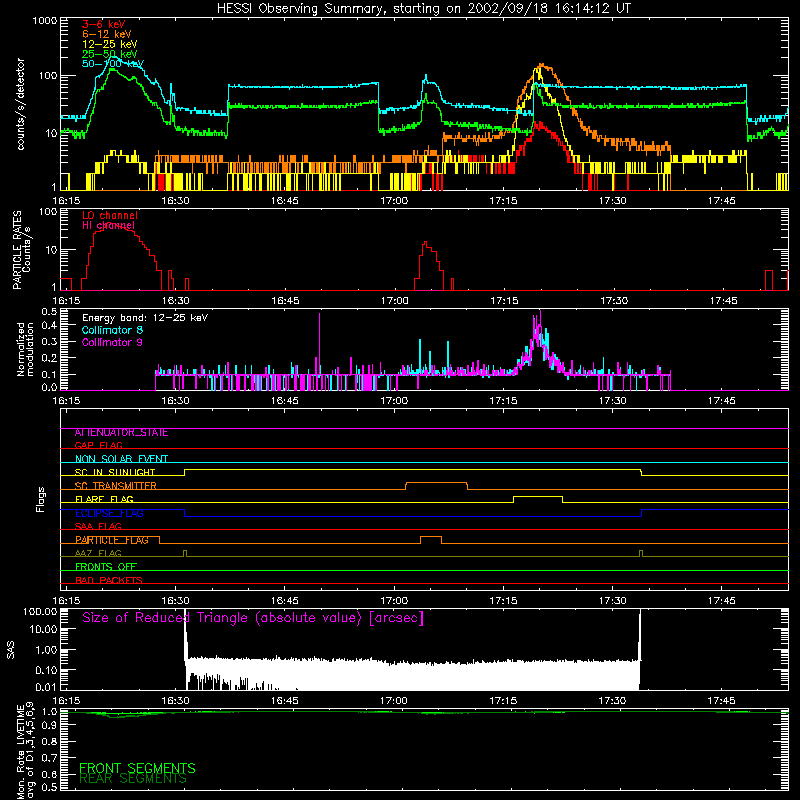Click the orange 6-12 keV legend label
Viewport: 800px width, 800px height.
(107, 34)
